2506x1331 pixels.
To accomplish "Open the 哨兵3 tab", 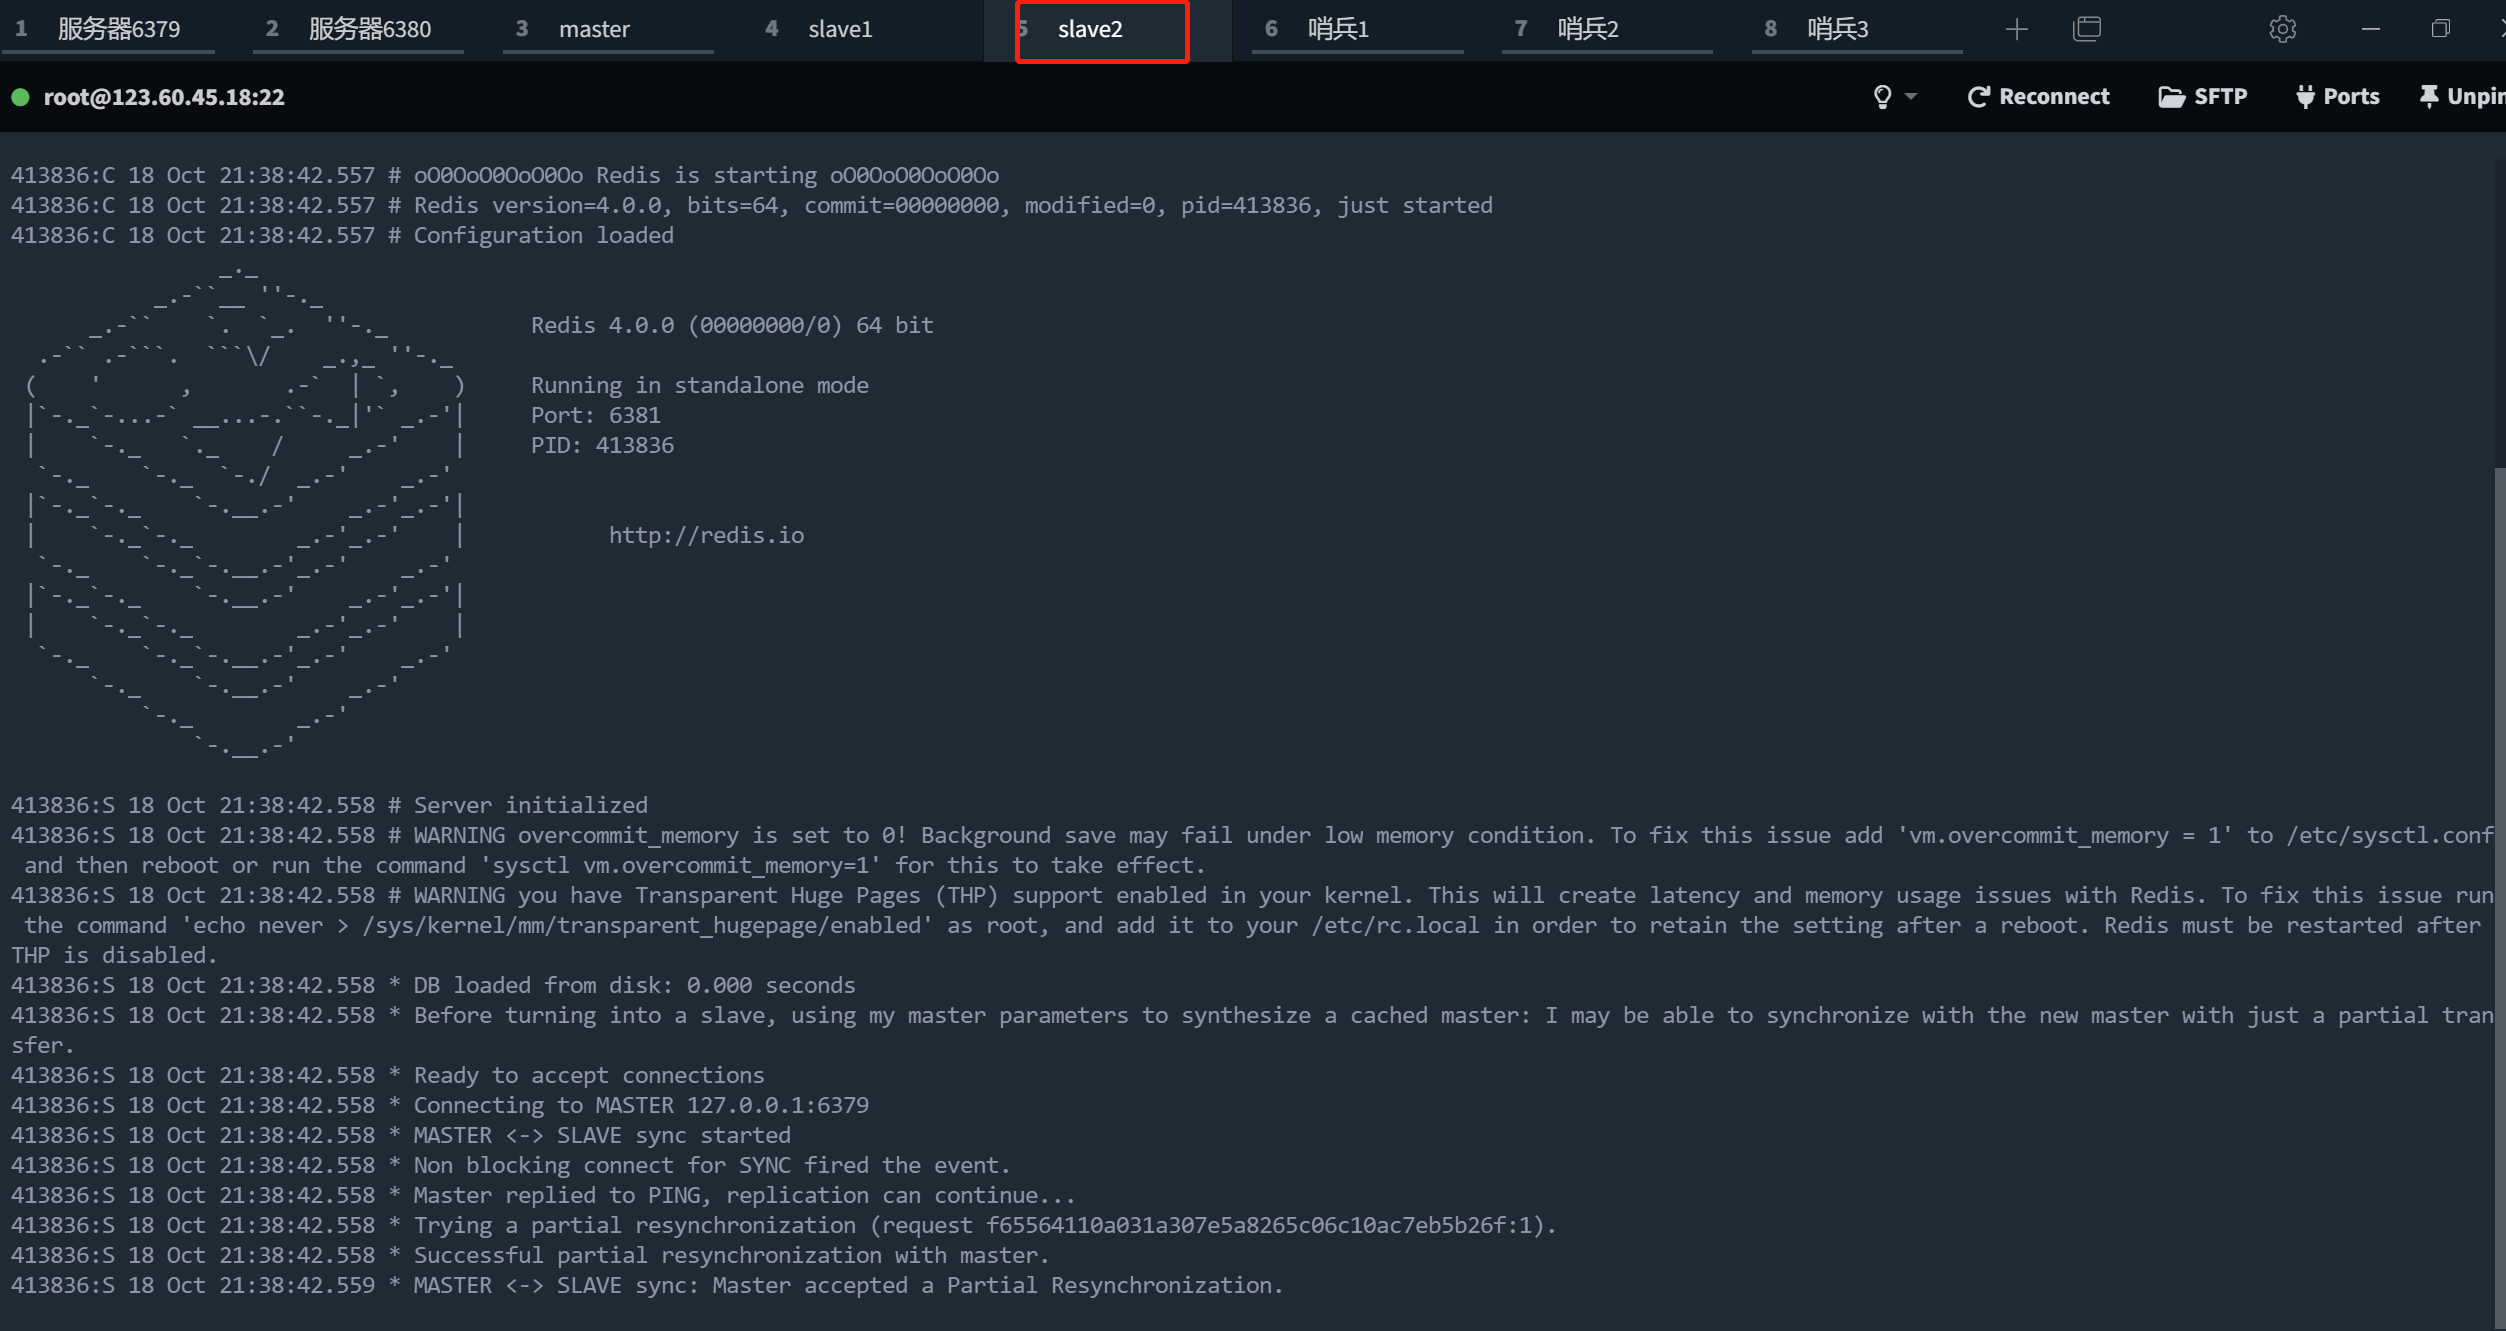I will tap(1837, 29).
